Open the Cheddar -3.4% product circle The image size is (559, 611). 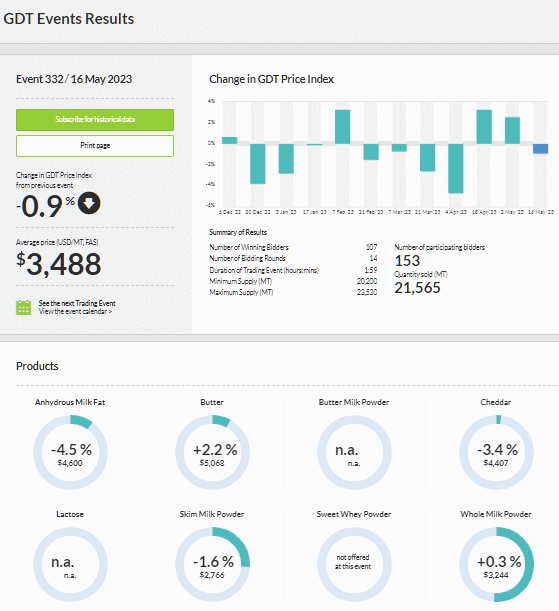(x=496, y=452)
